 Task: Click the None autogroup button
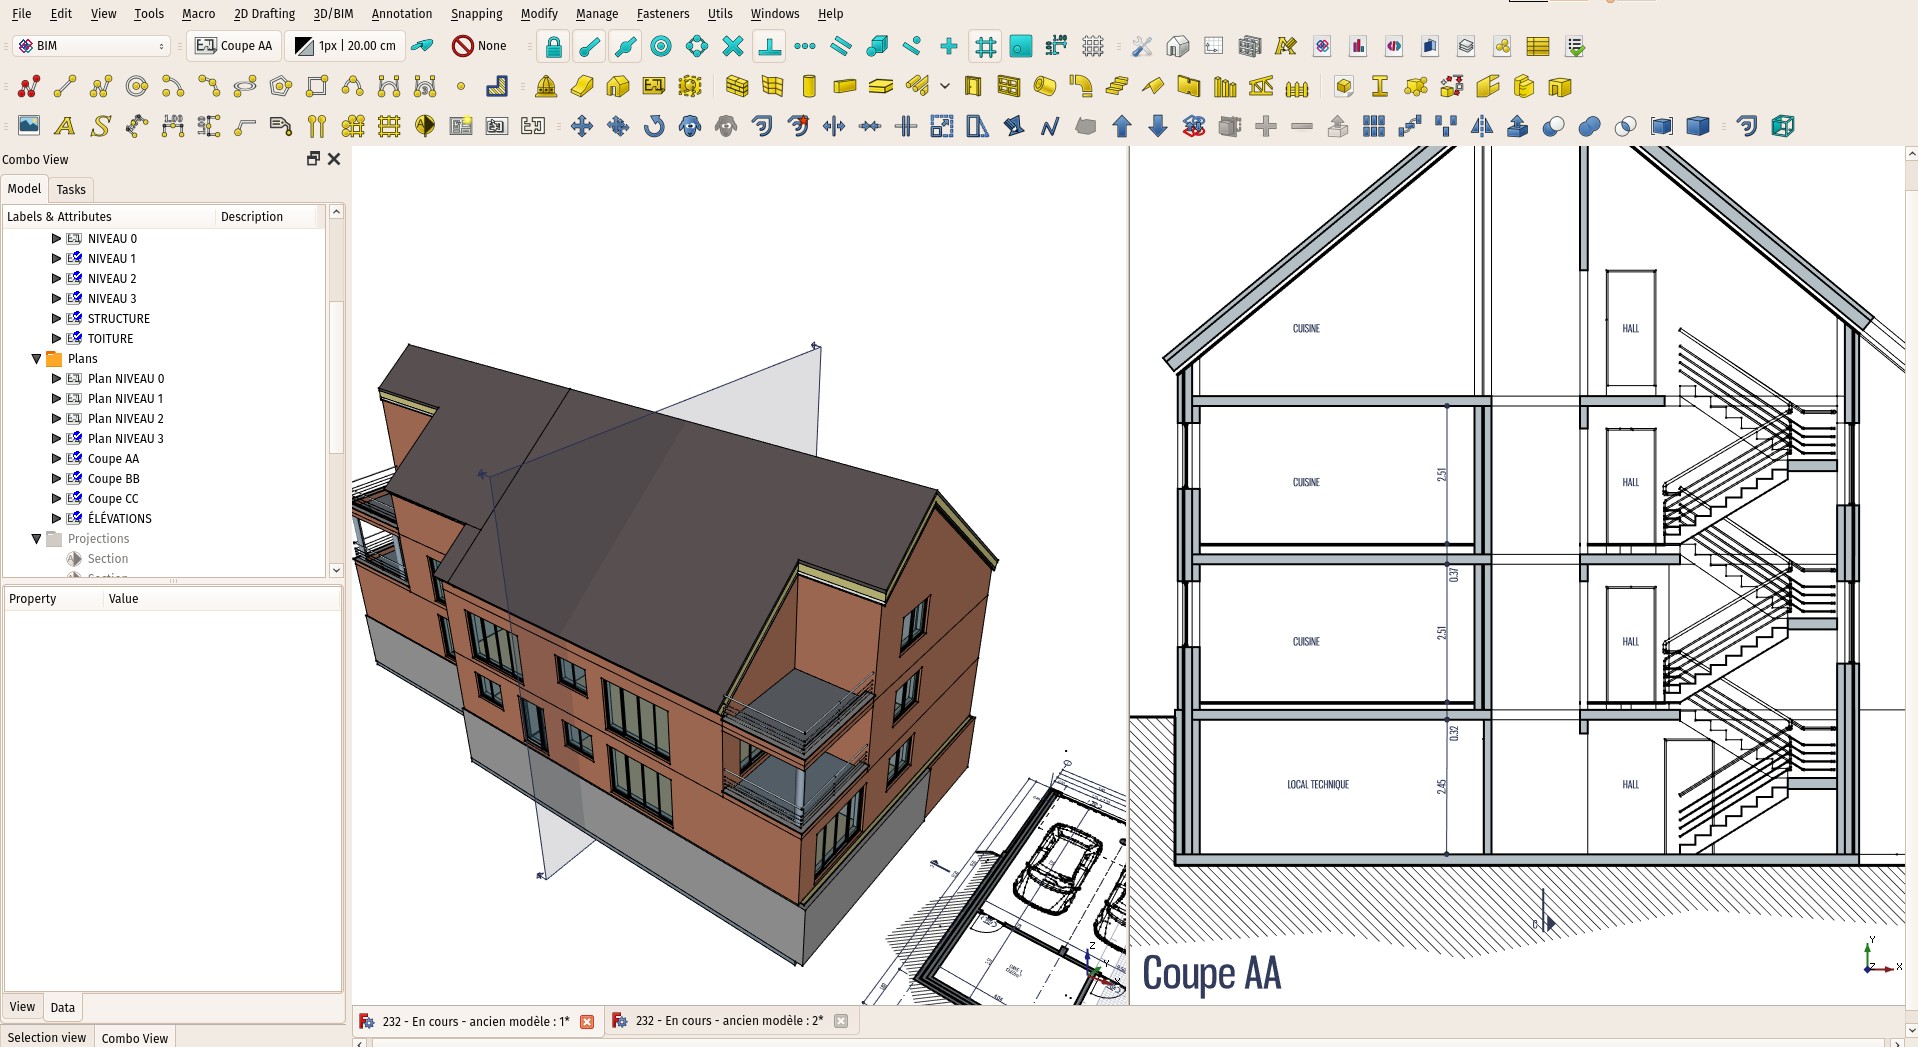(480, 46)
